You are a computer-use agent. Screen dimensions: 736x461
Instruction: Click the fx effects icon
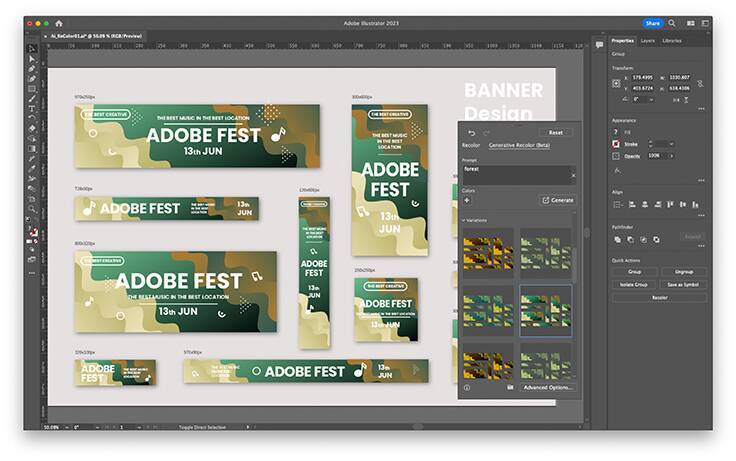pos(616,168)
